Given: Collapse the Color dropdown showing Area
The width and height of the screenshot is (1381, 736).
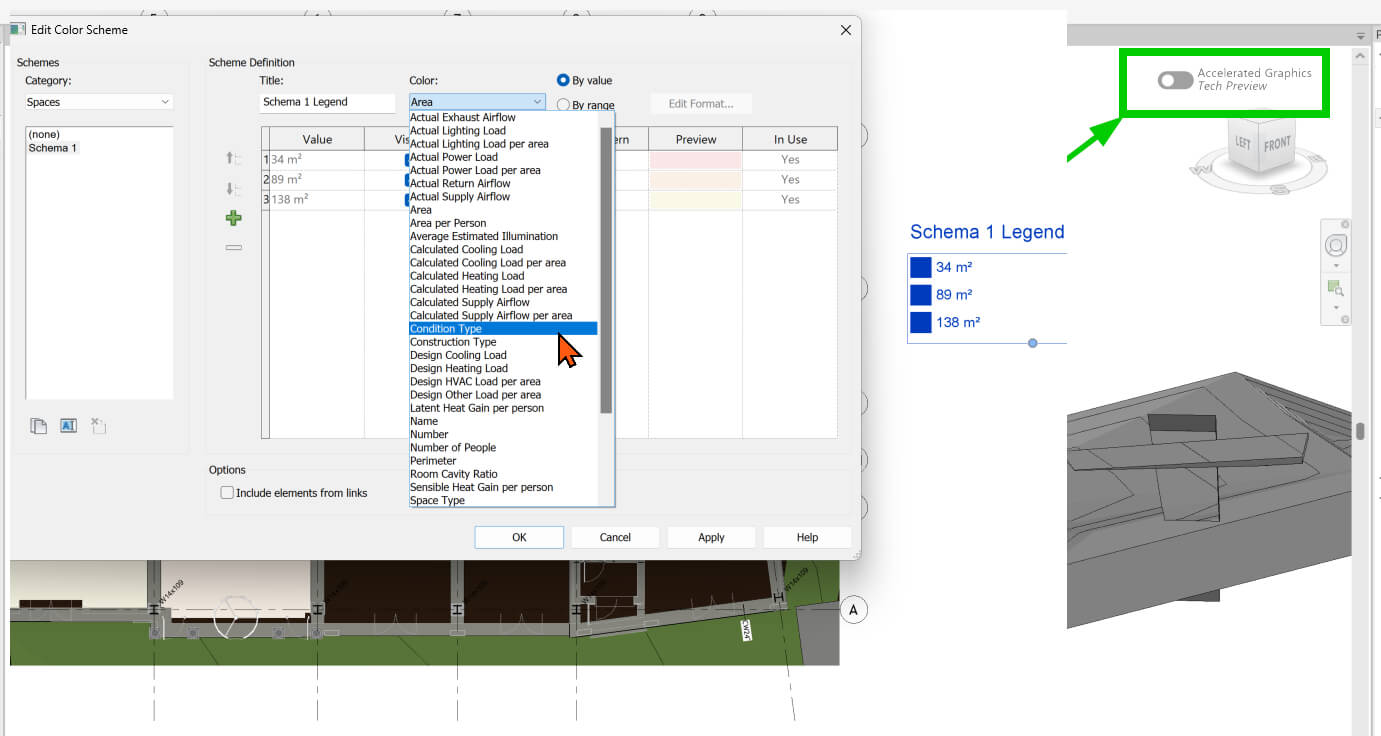Looking at the screenshot, I should (537, 102).
